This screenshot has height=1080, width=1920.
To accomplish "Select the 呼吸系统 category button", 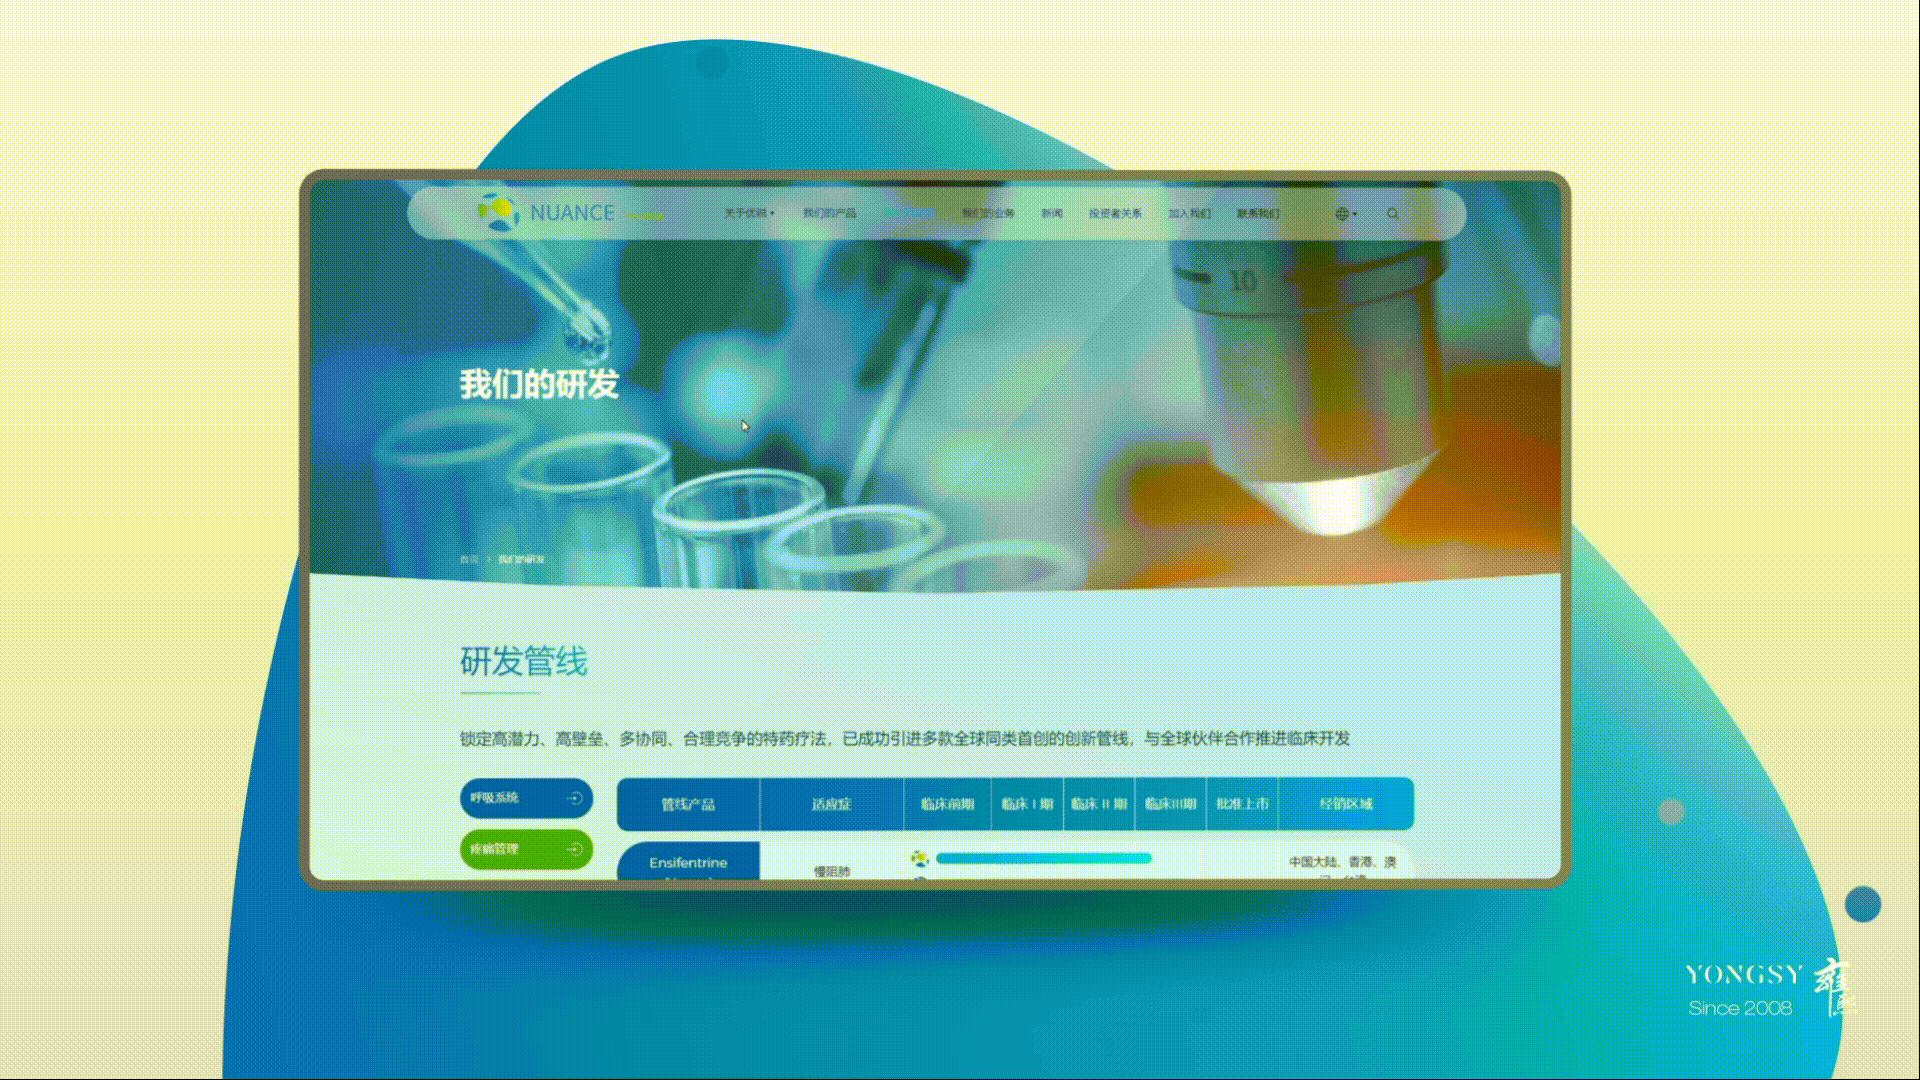I will [526, 798].
